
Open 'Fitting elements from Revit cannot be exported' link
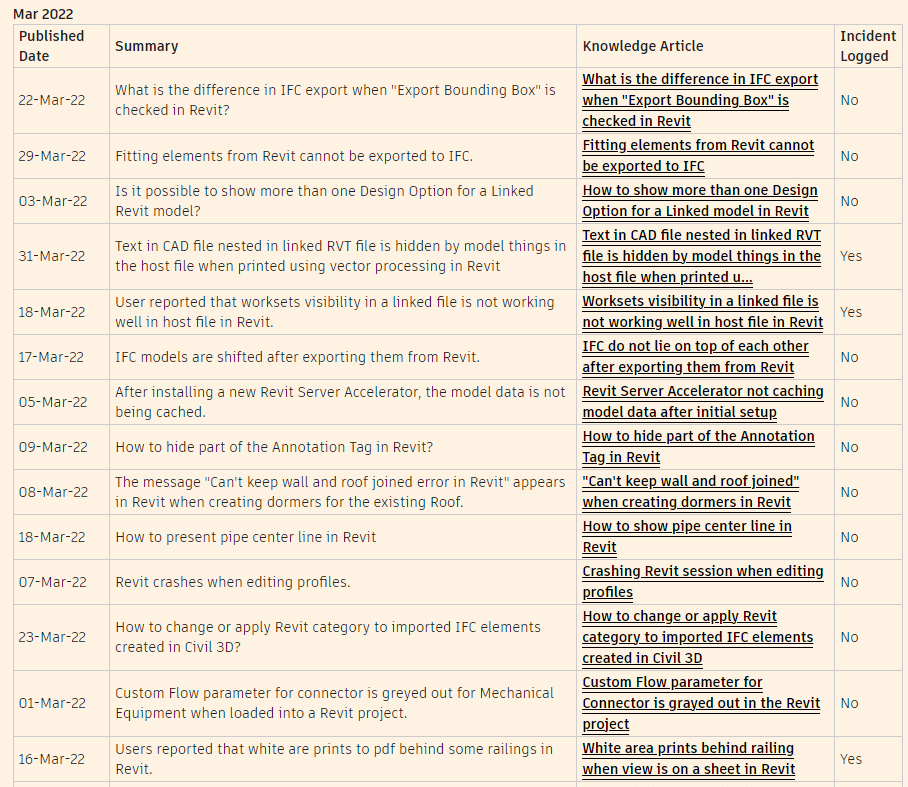[698, 156]
